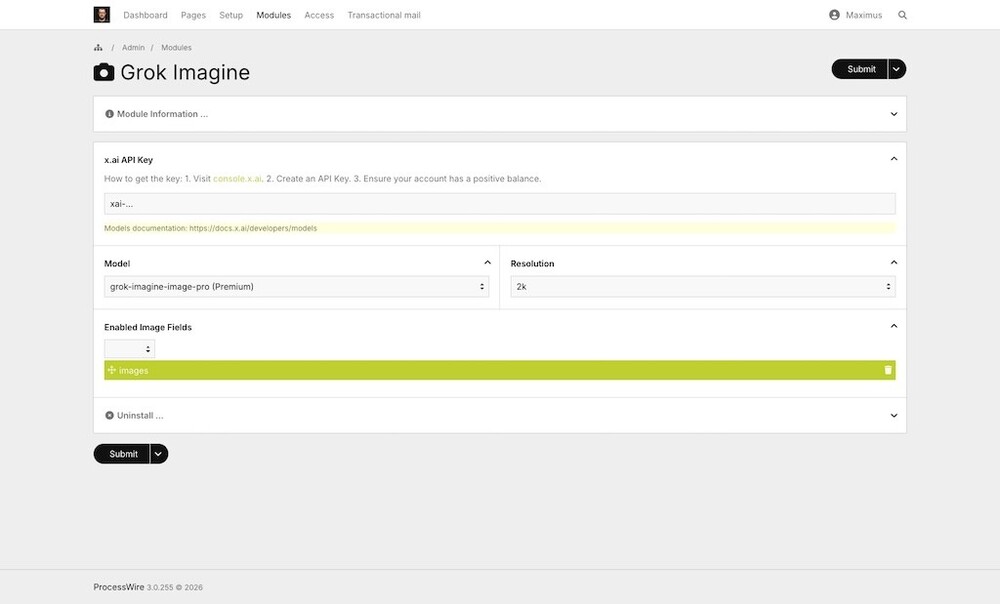Open the Enabled Image Fields selector
This screenshot has width=1000, height=604.
129,349
